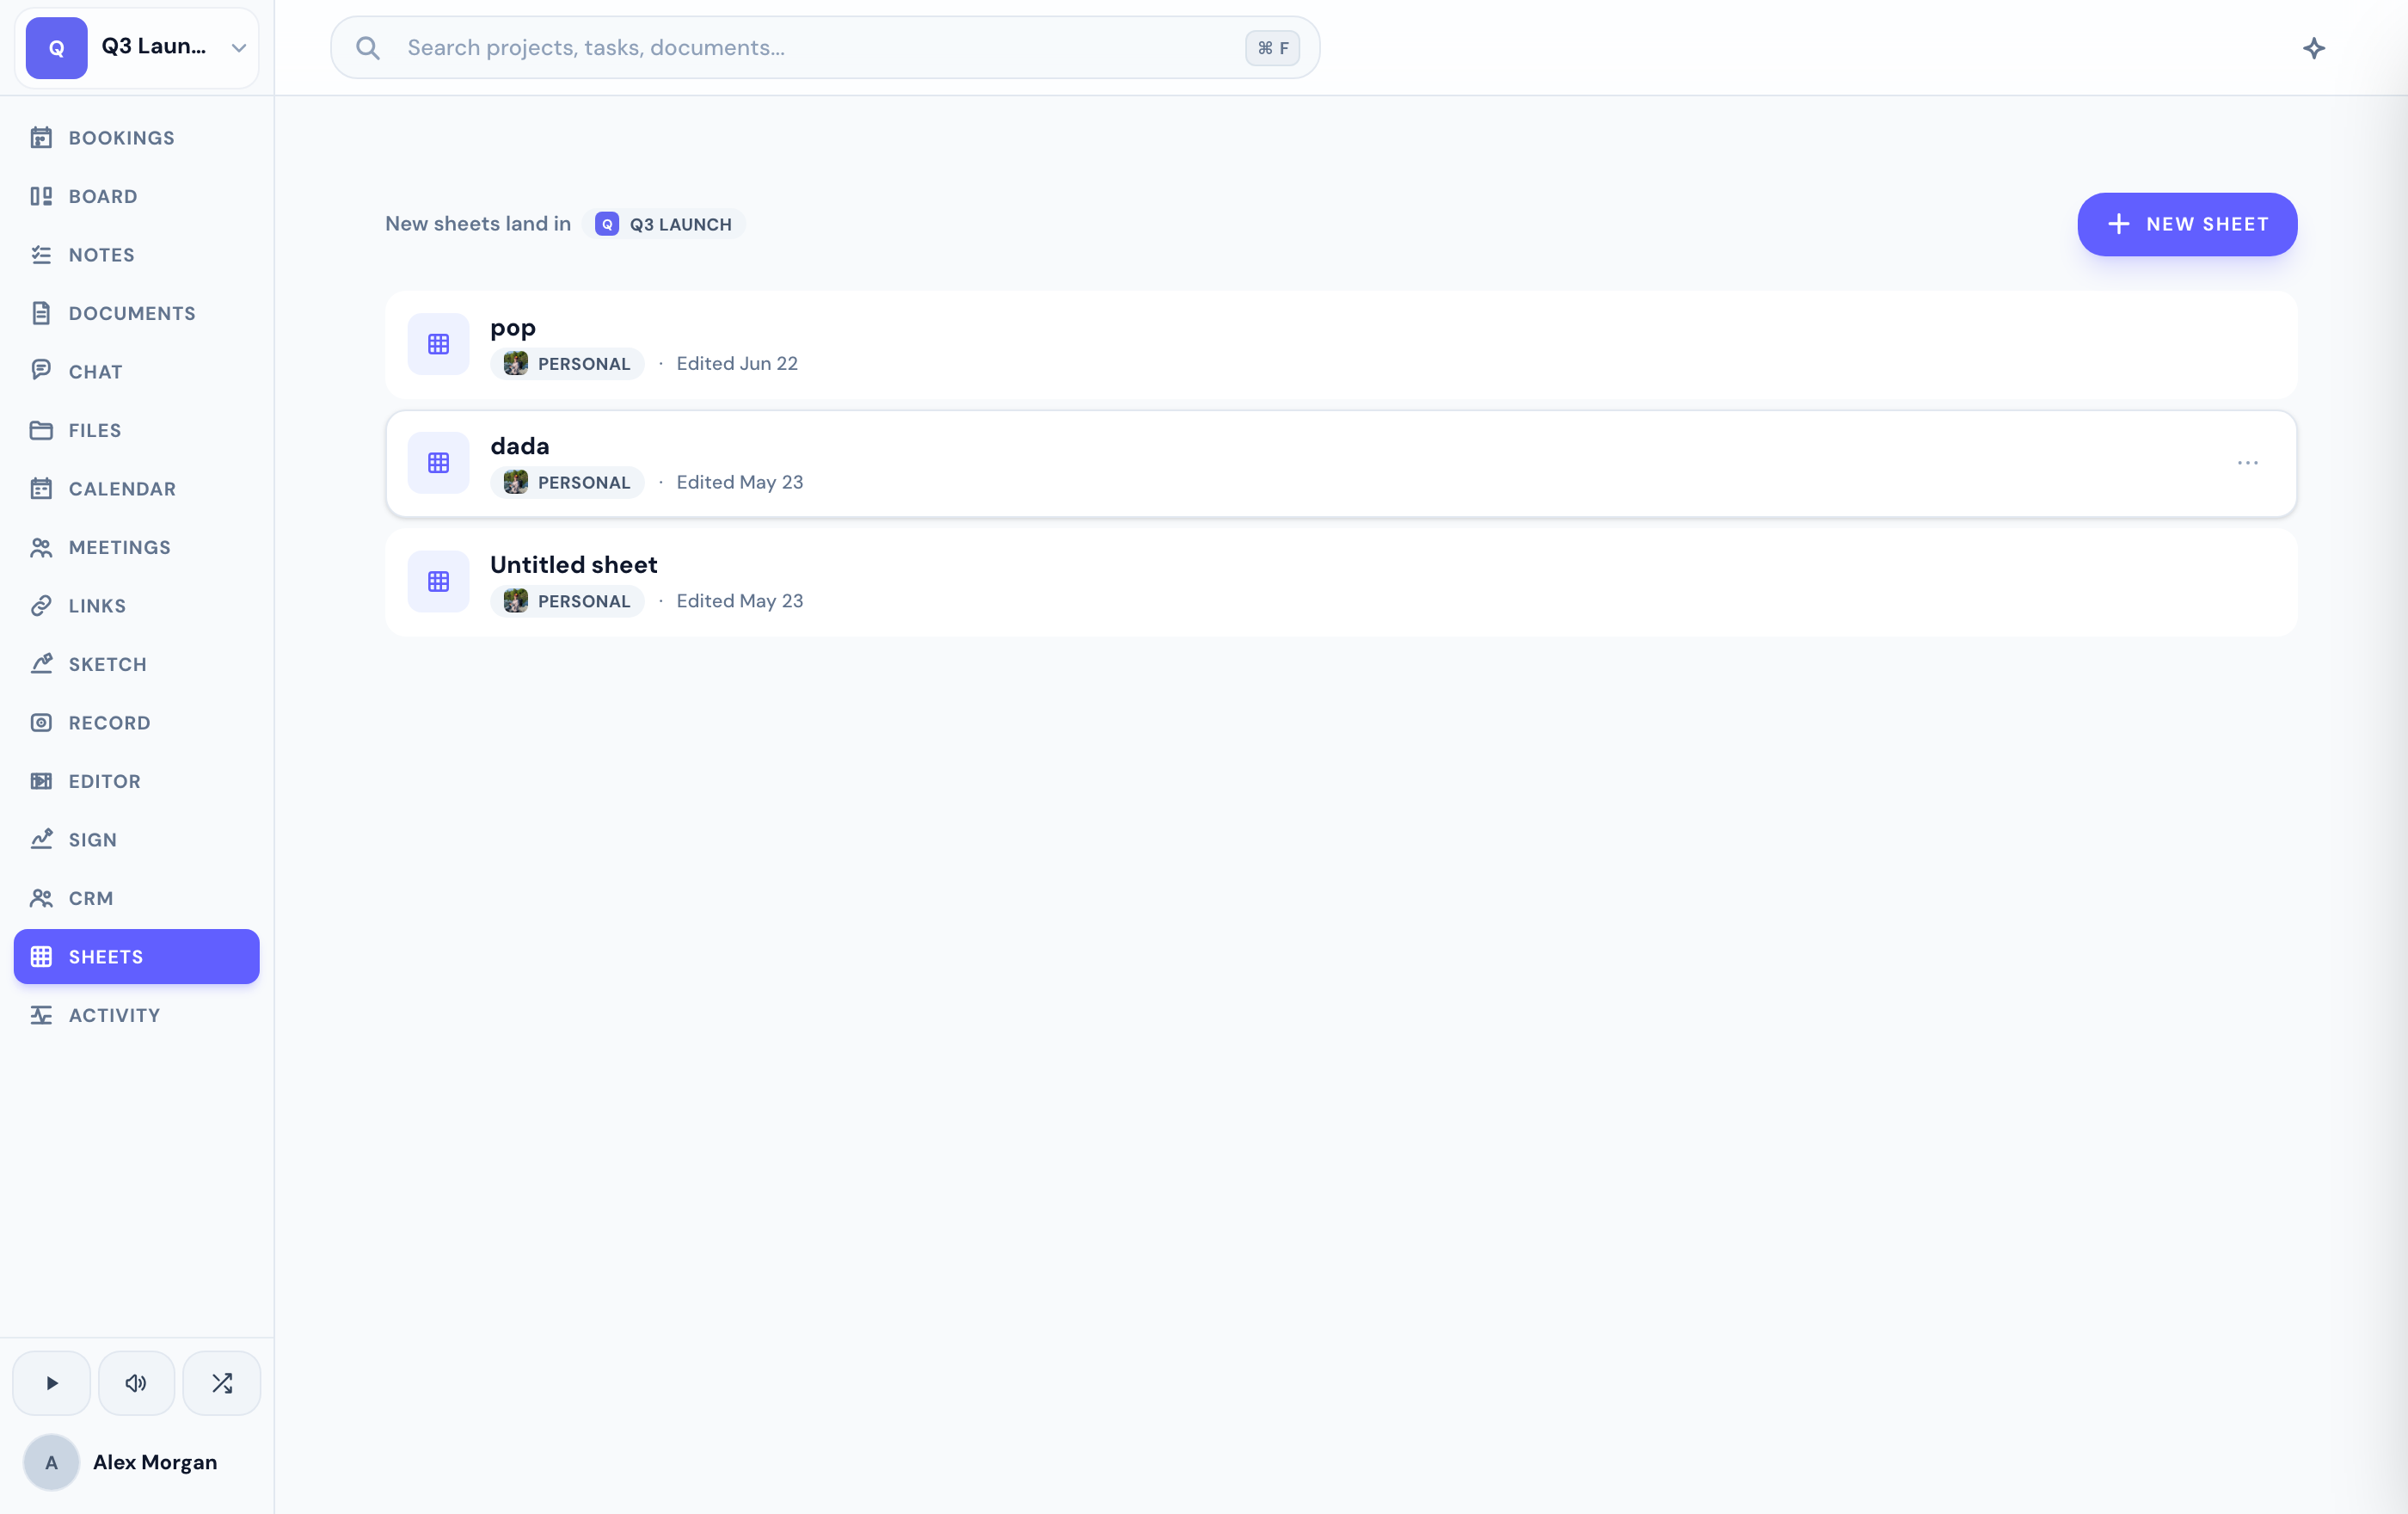Viewport: 2408px width, 1514px height.
Task: Open Files in the sidebar
Action: click(x=136, y=430)
